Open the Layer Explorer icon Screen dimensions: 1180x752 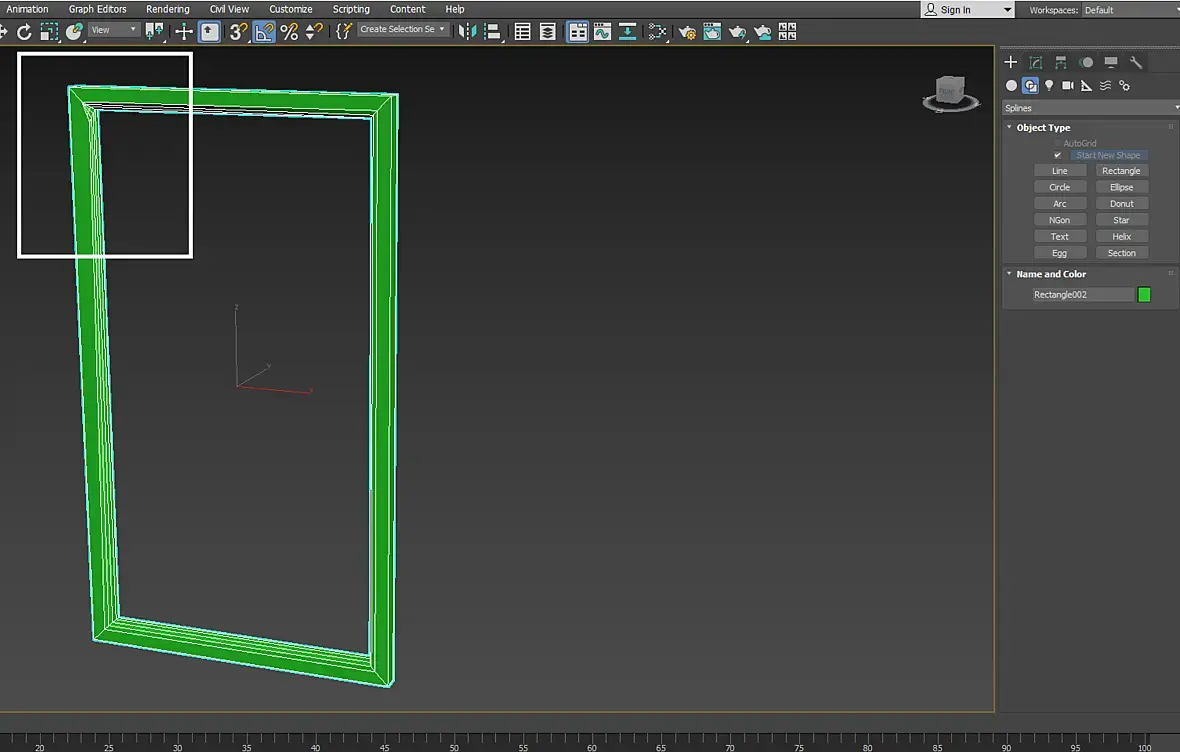(548, 32)
